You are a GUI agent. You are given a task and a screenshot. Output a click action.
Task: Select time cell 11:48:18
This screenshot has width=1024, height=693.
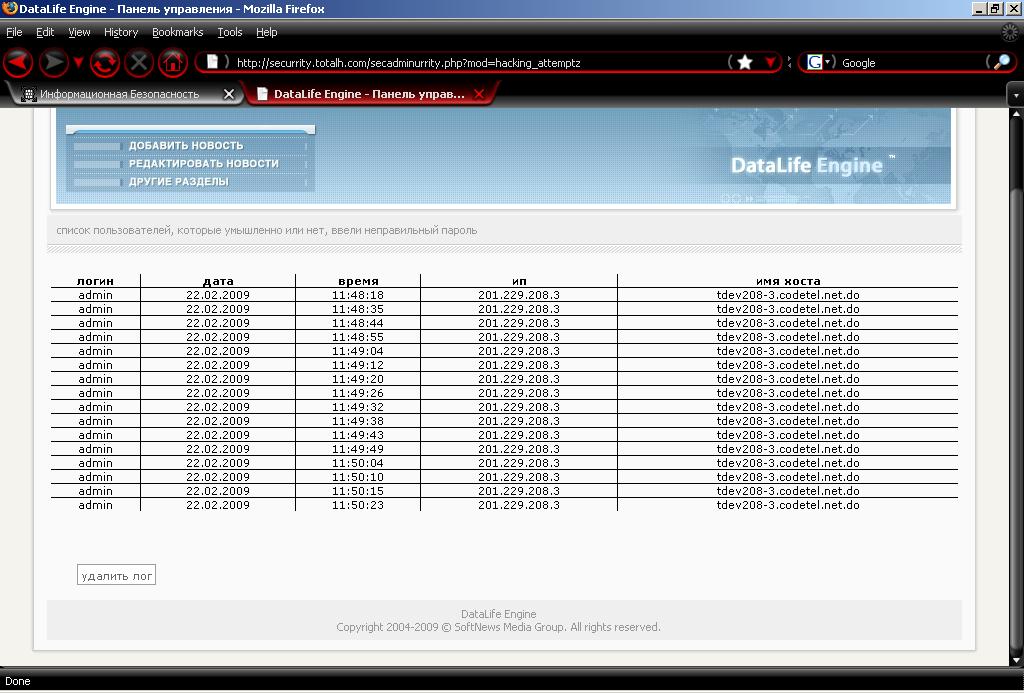point(358,295)
